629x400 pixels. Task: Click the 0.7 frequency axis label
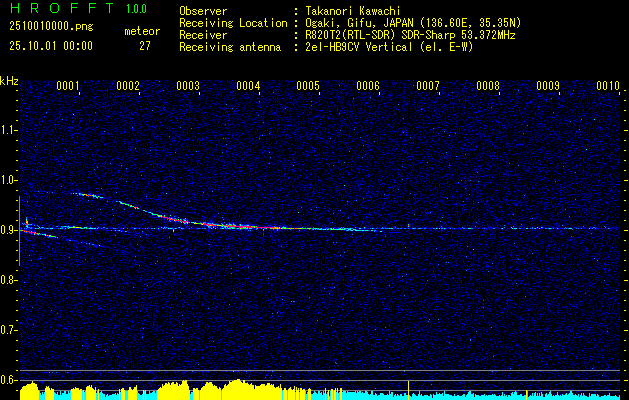pyautogui.click(x=9, y=329)
